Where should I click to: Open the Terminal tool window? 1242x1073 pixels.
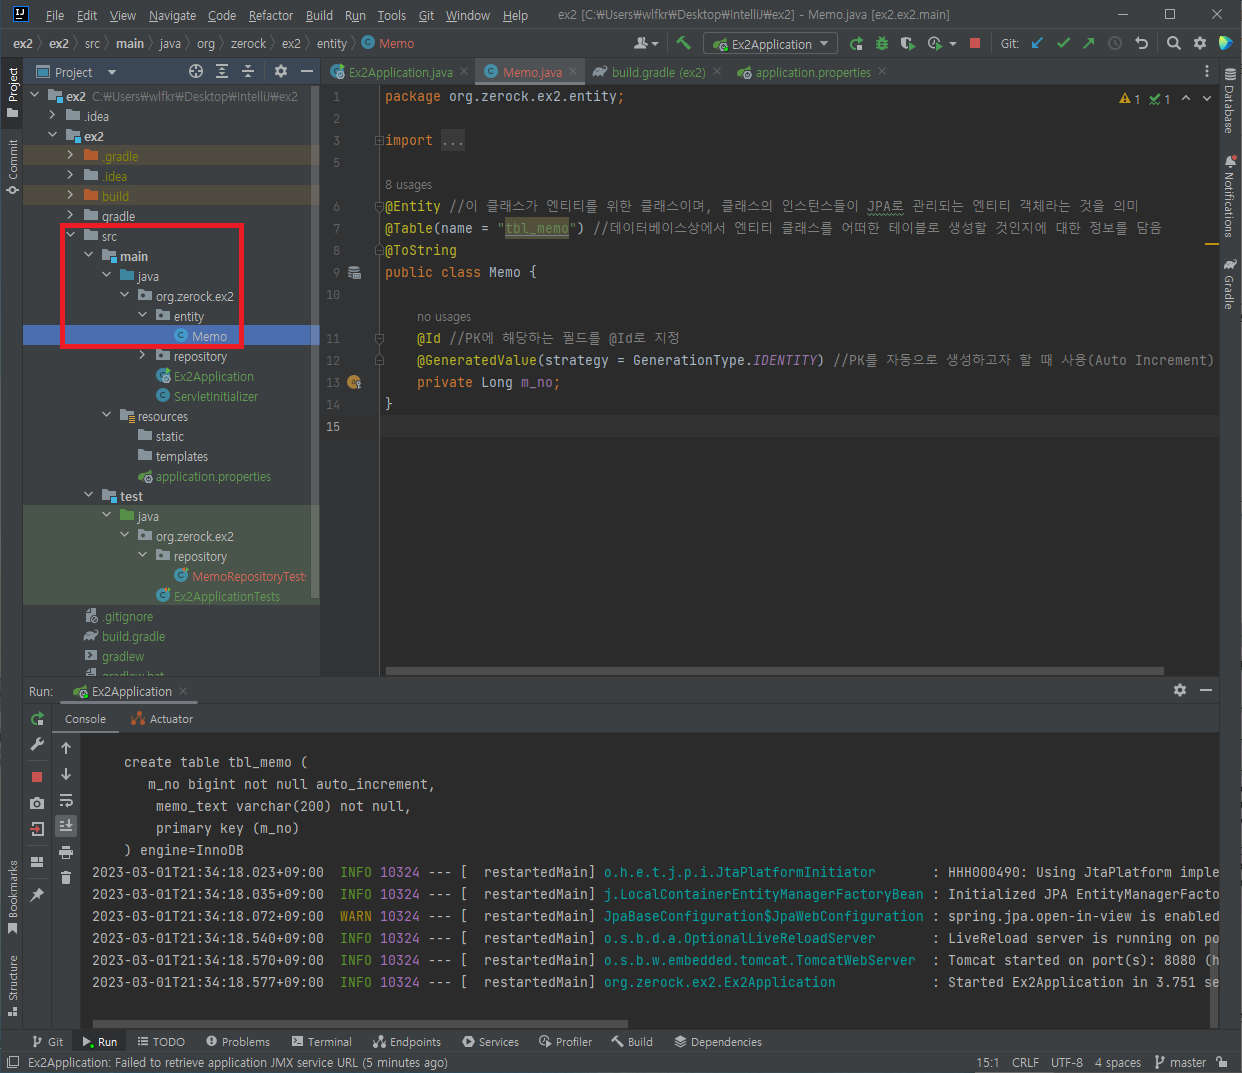coord(321,1042)
